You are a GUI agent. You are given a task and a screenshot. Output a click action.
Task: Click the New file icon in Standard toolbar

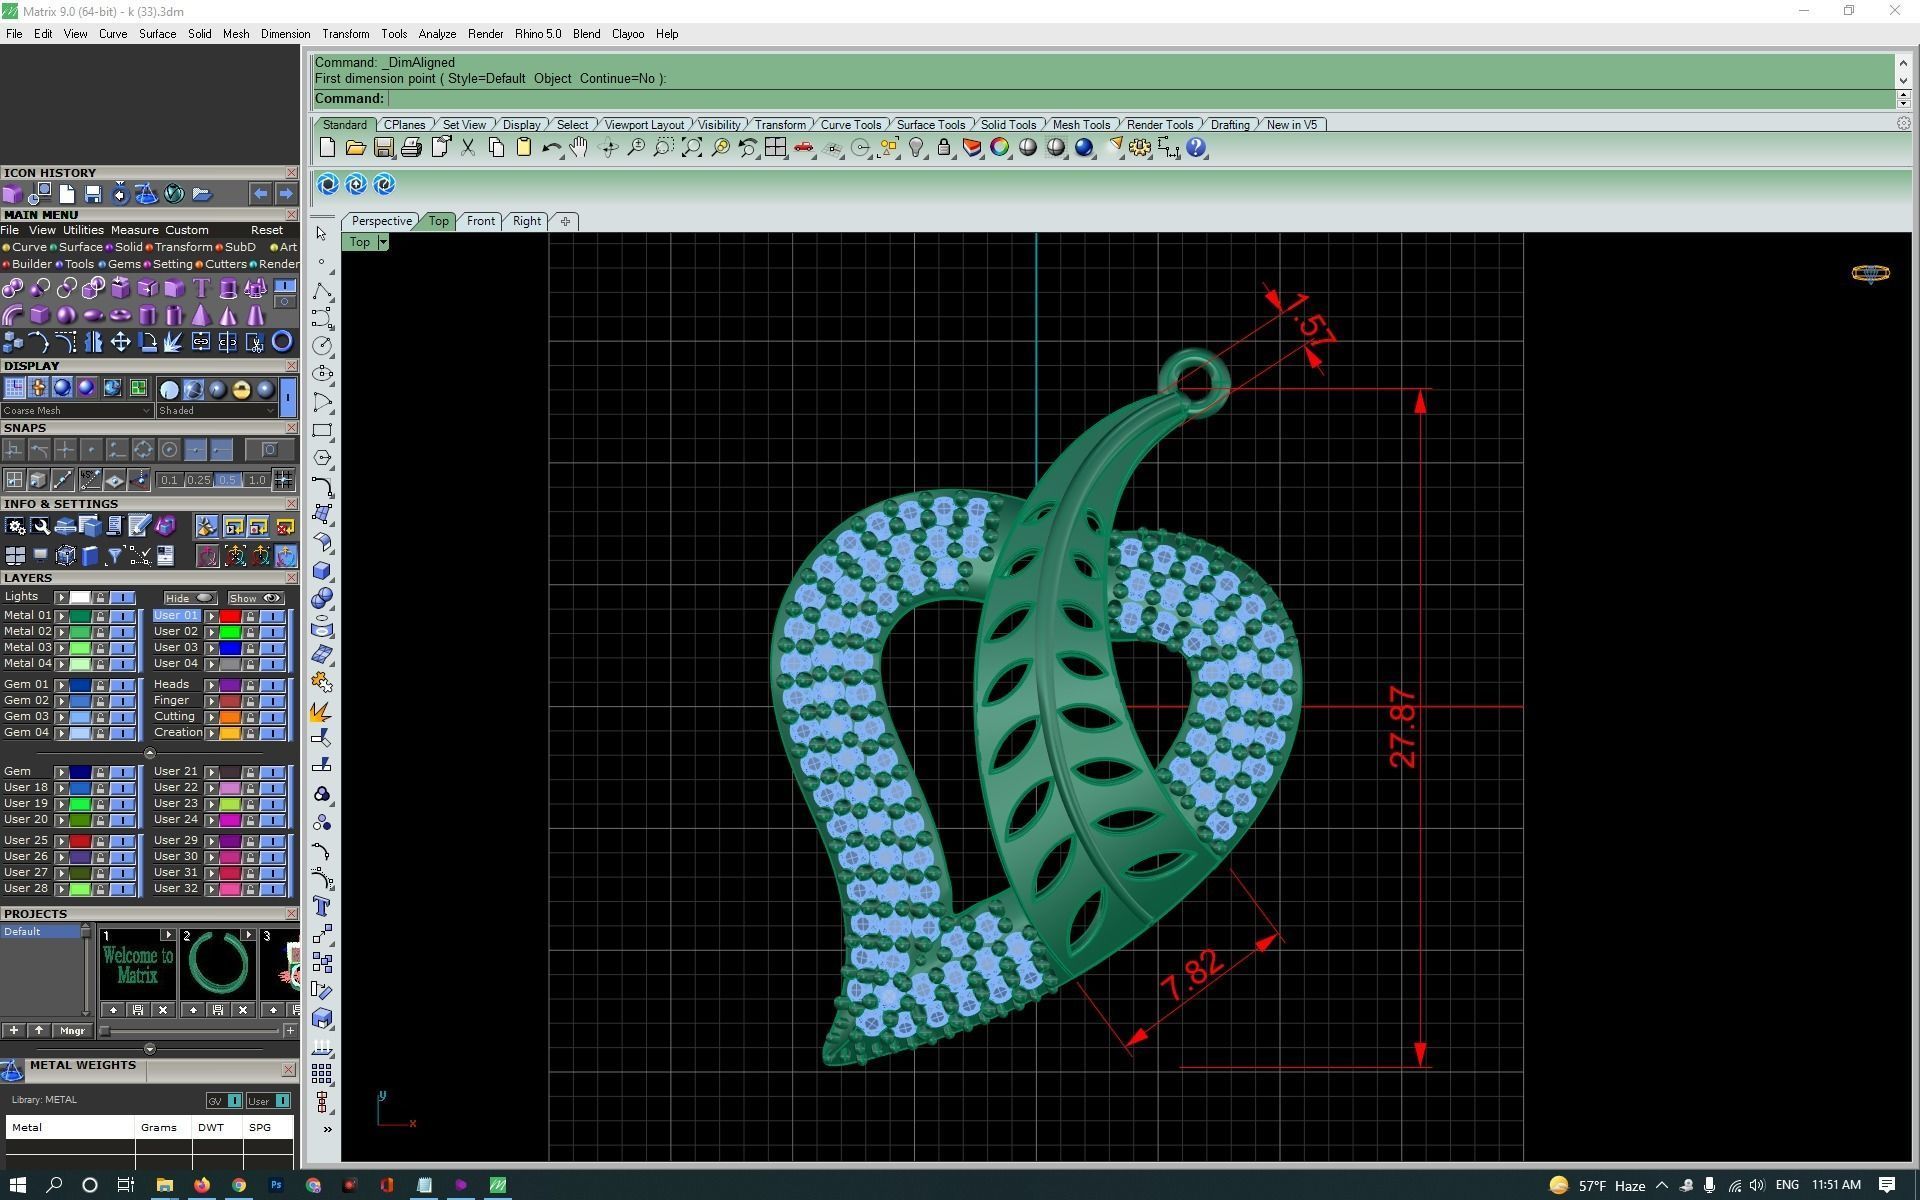pos(327,148)
